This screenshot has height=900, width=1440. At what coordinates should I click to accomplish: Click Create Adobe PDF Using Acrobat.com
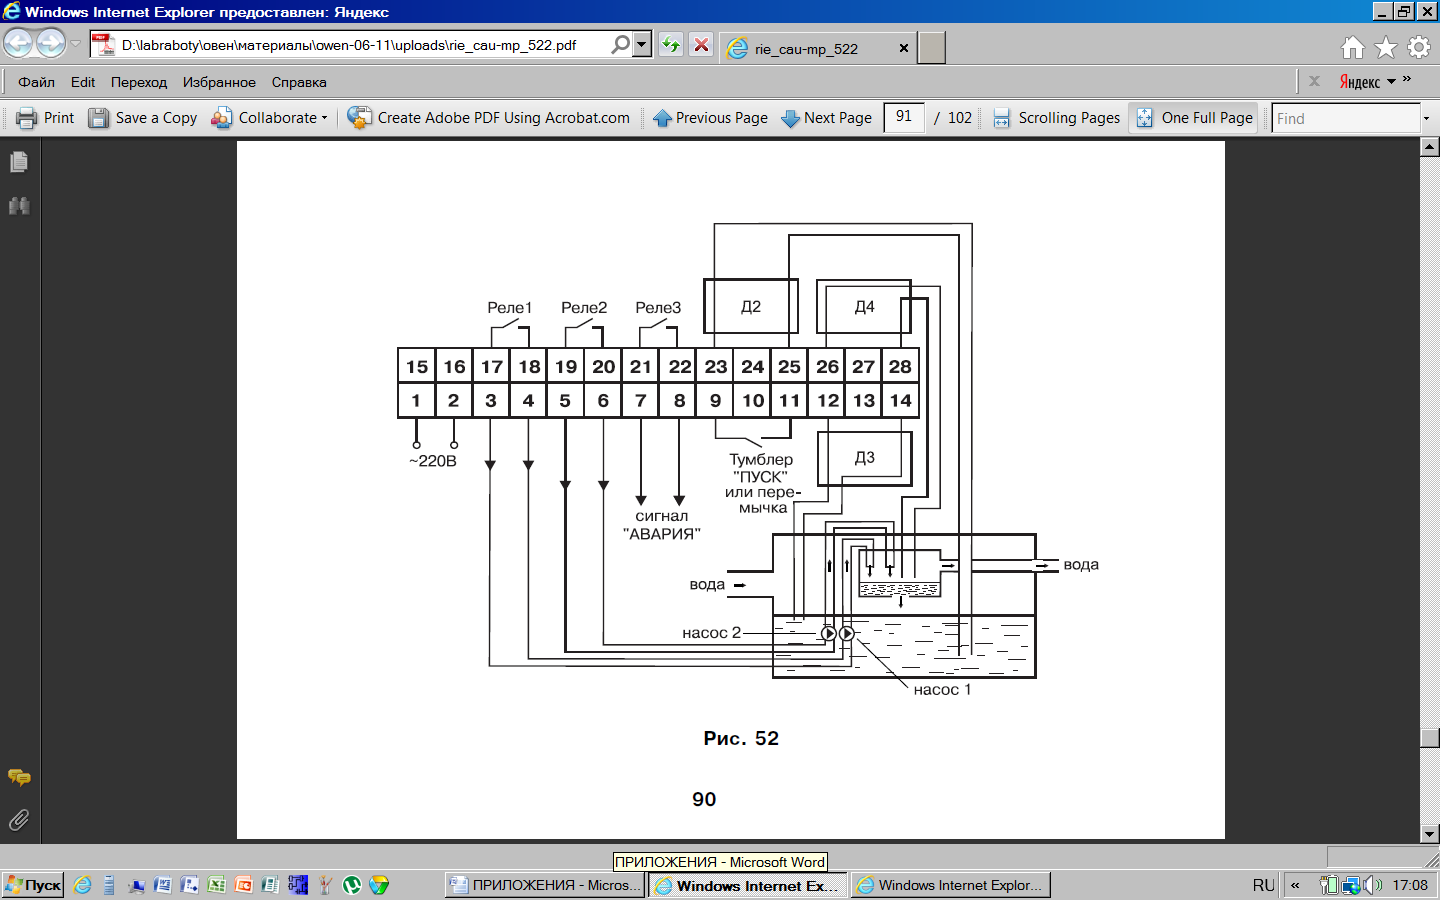pos(489,118)
